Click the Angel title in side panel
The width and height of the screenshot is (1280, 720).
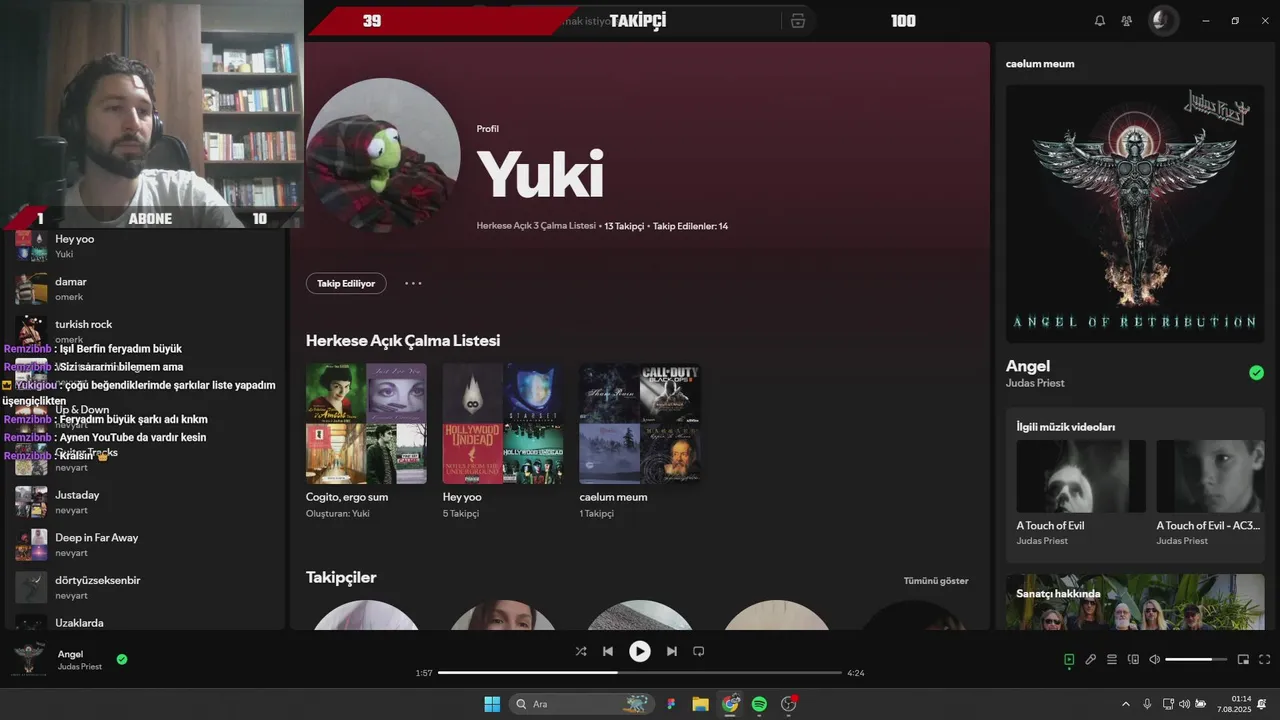[x=1028, y=366]
